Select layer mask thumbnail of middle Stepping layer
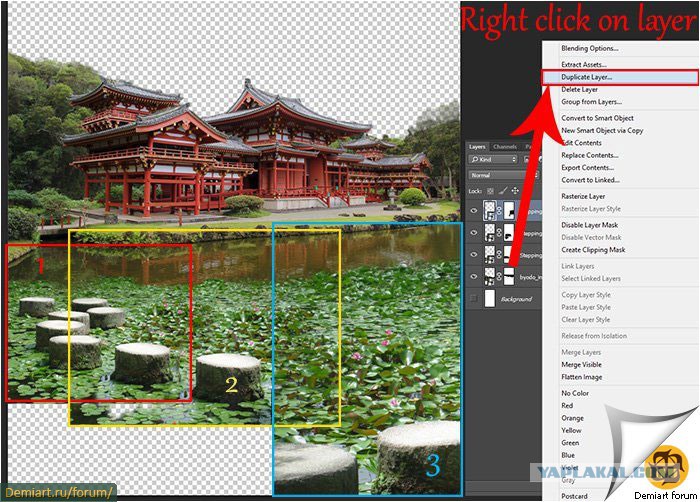Image resolution: width=700 pixels, height=502 pixels. coord(509,233)
